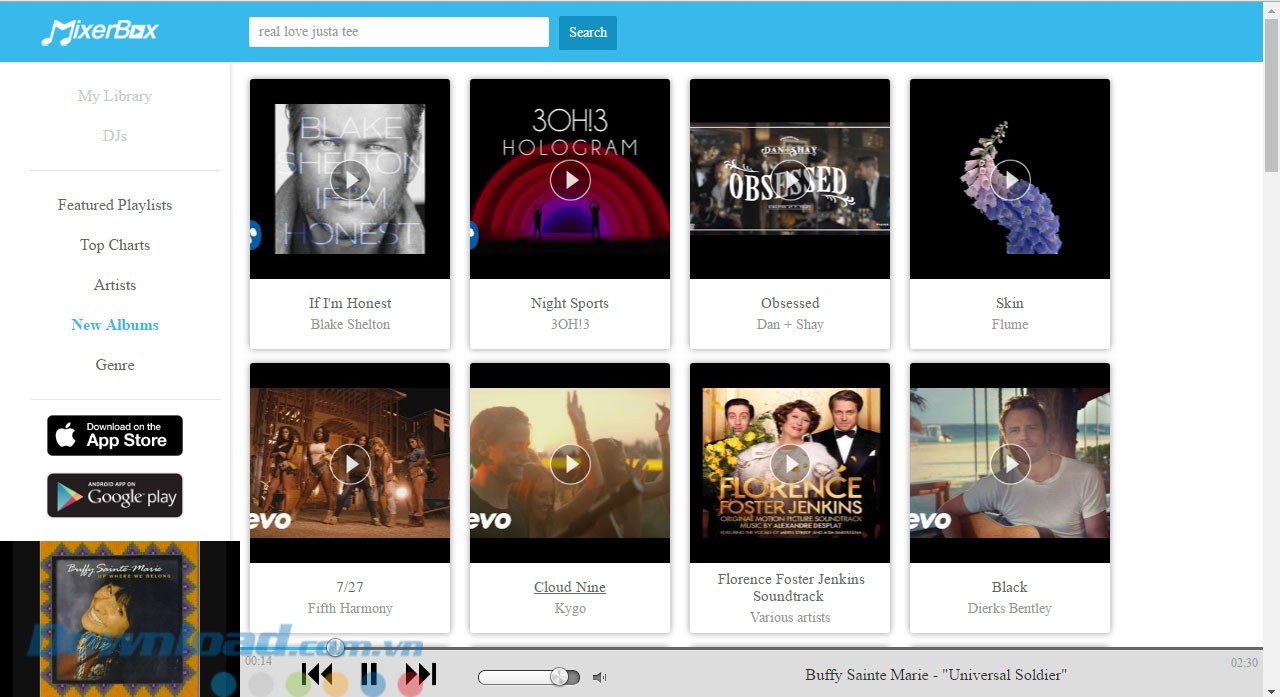Mute audio with the speaker icon
This screenshot has width=1280, height=697.
[x=599, y=678]
